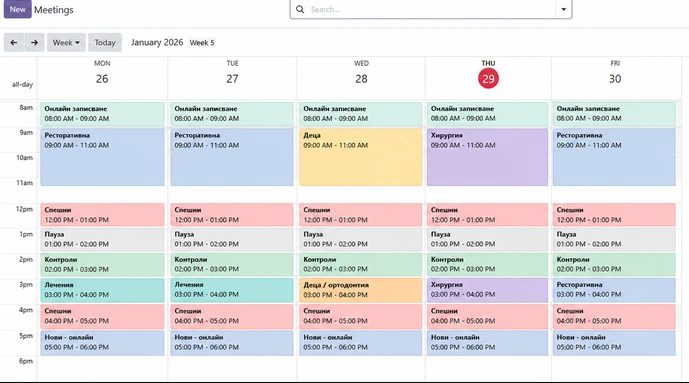
Task: Open Friday's Нови - онлайн 05:00 PM event
Action: click(x=614, y=343)
